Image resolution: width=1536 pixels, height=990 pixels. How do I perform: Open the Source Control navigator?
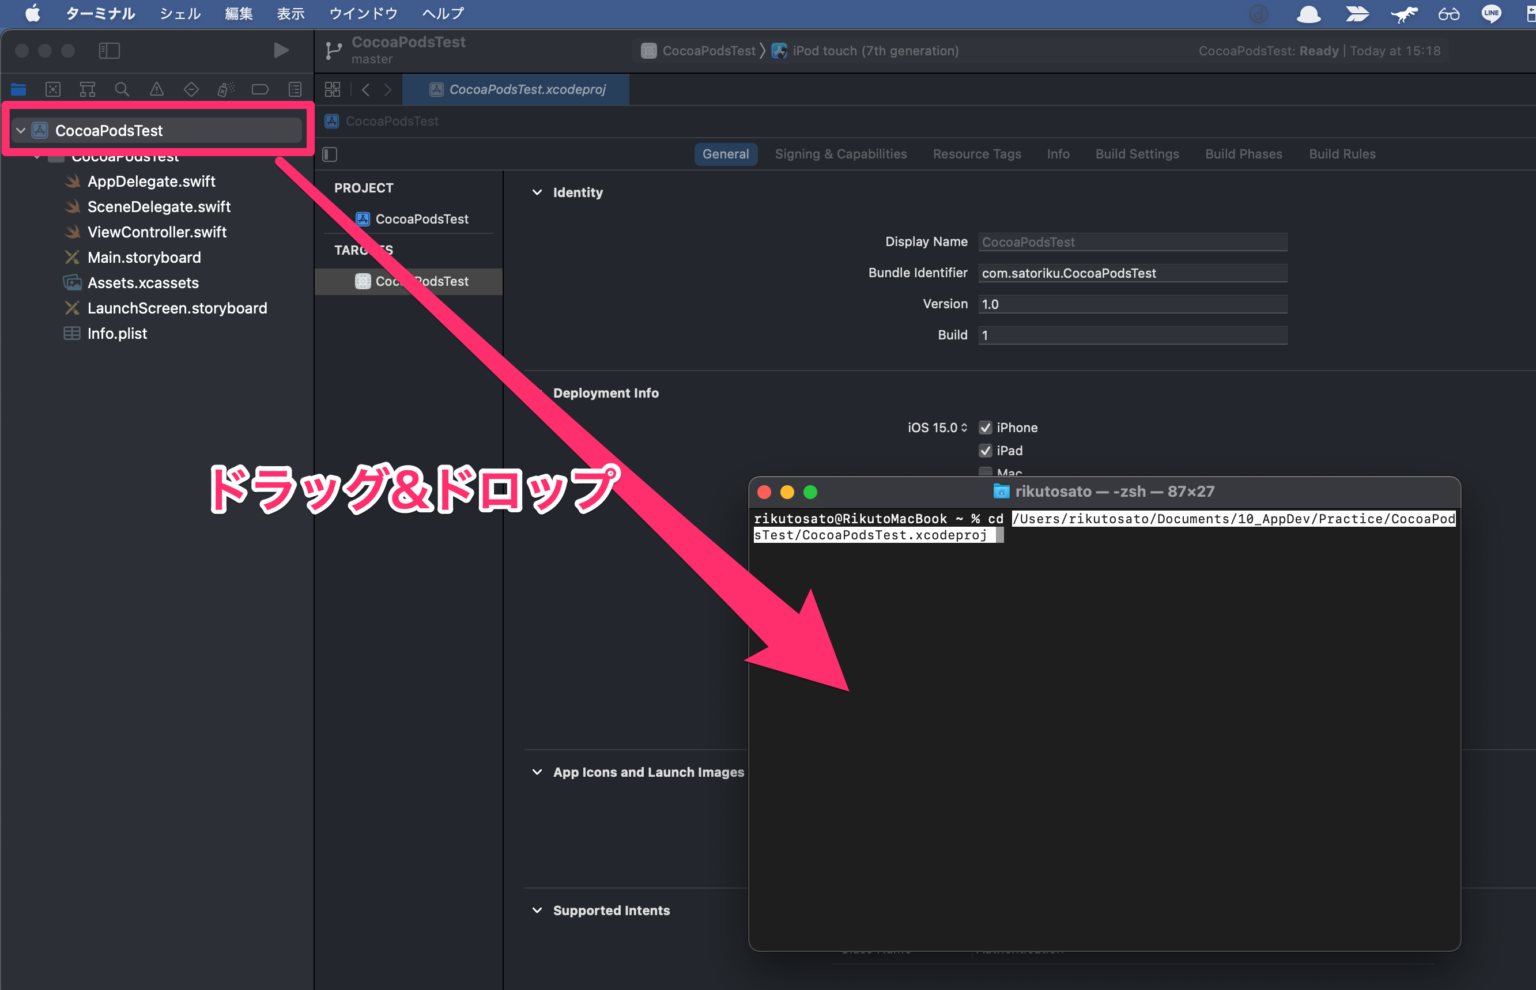pyautogui.click(x=53, y=89)
